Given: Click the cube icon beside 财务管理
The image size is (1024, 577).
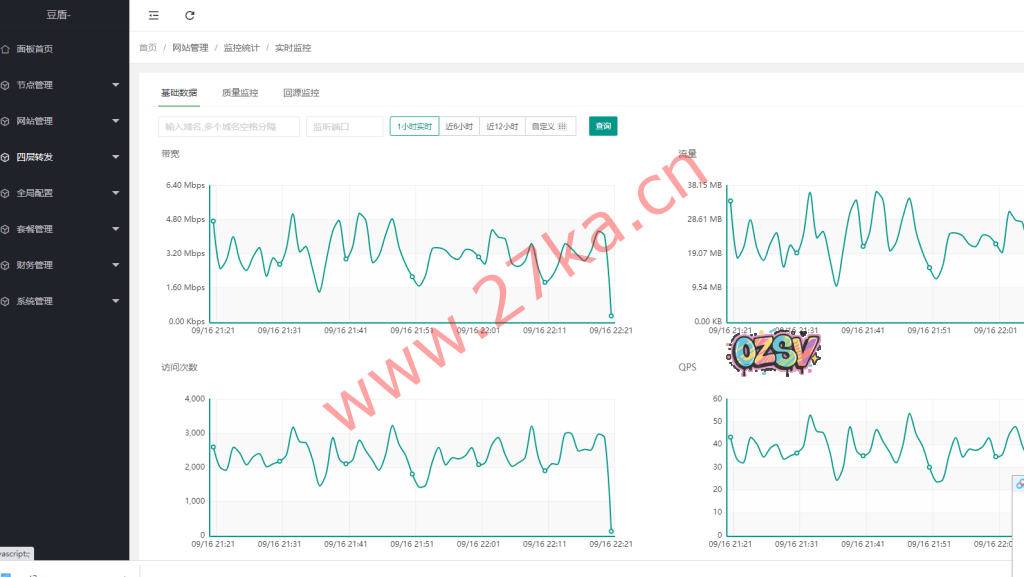Looking at the screenshot, I should [6, 265].
